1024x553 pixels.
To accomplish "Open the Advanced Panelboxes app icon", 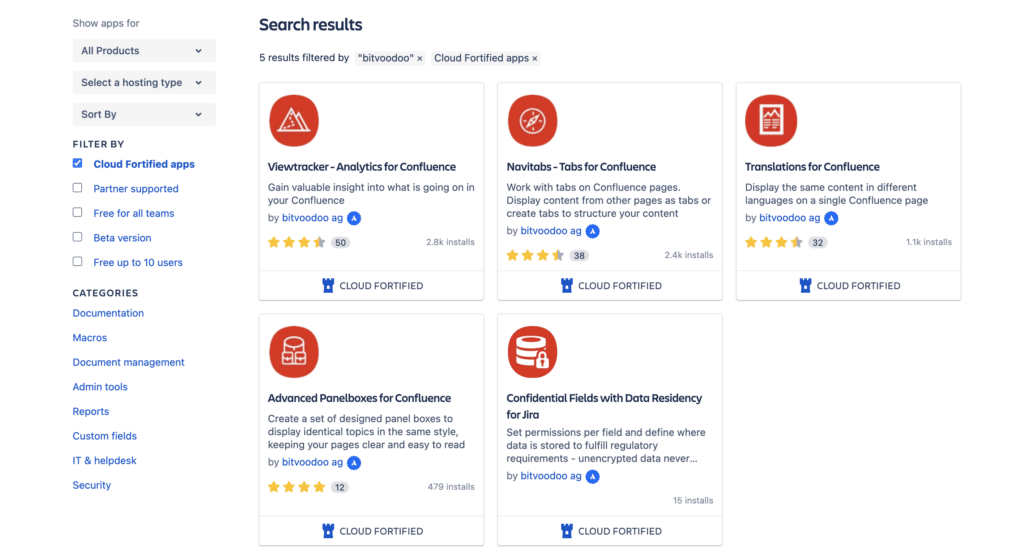I will tap(294, 352).
